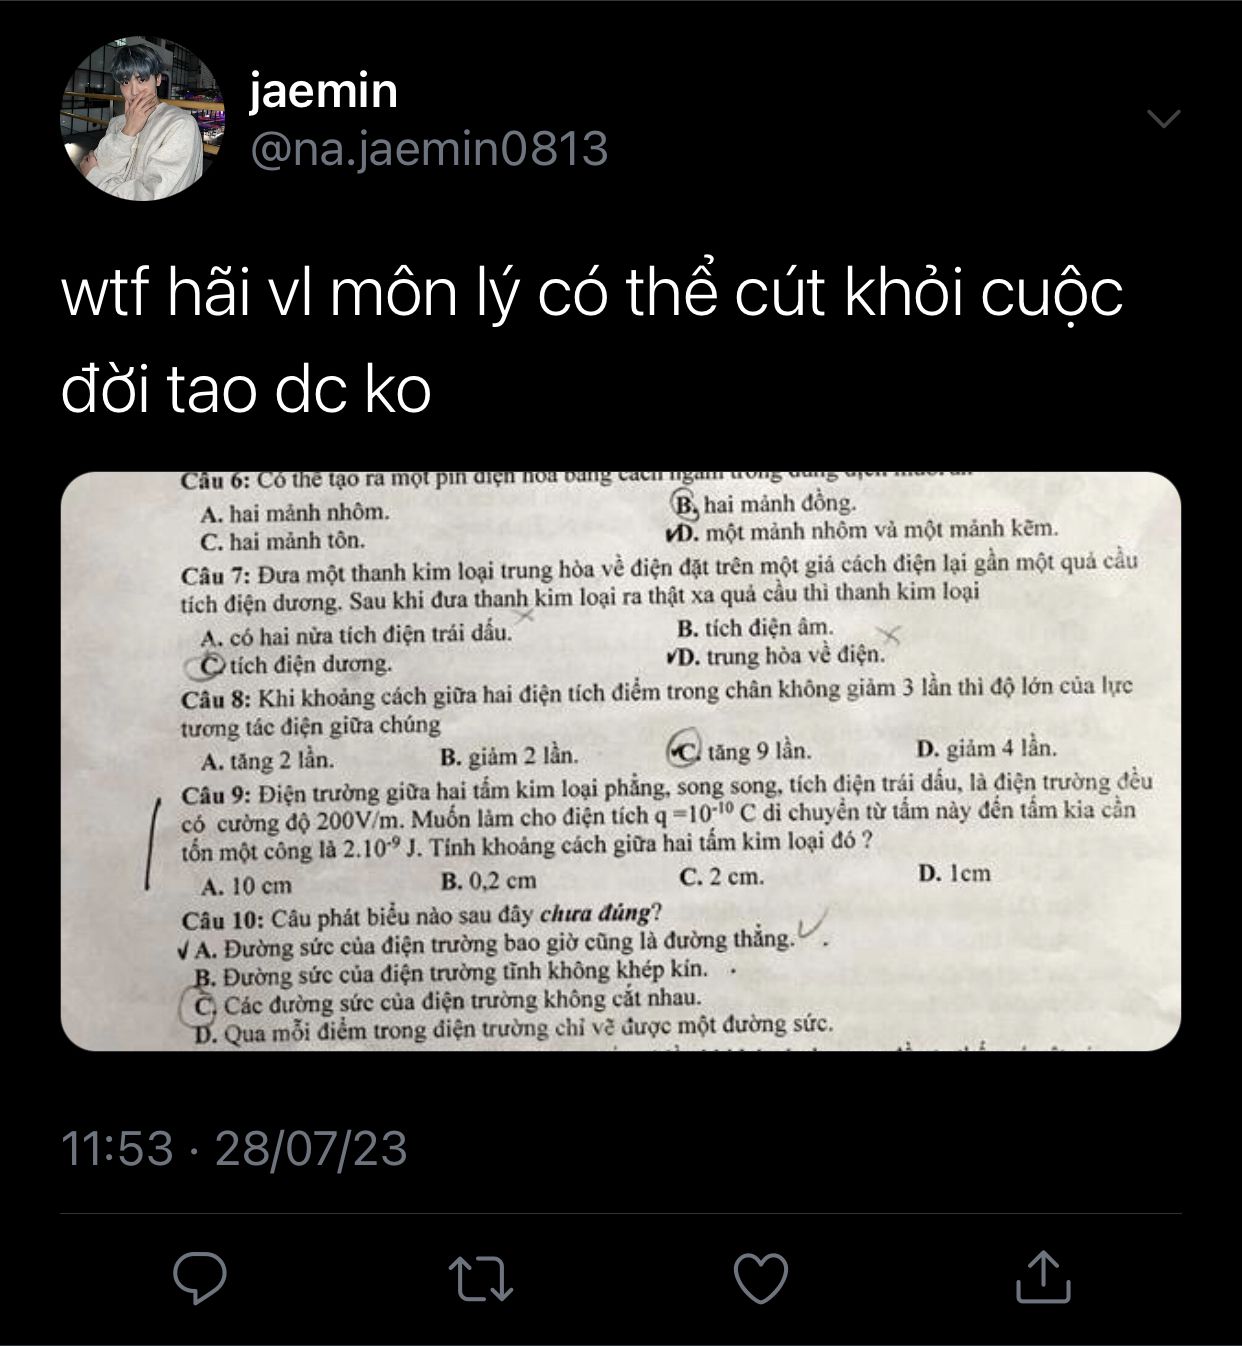This screenshot has height=1346, width=1242.
Task: Select the tweet timestamp 11:53 · 28/07/23
Action: 235,1148
